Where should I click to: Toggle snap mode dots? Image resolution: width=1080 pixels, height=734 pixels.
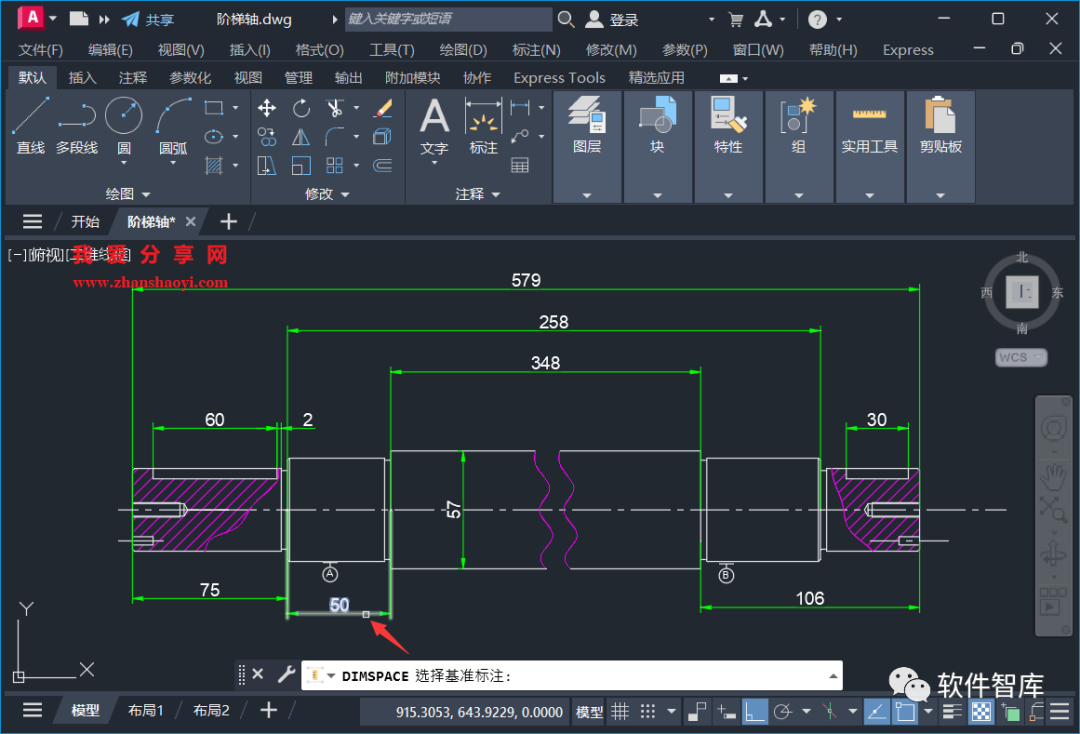pos(648,711)
